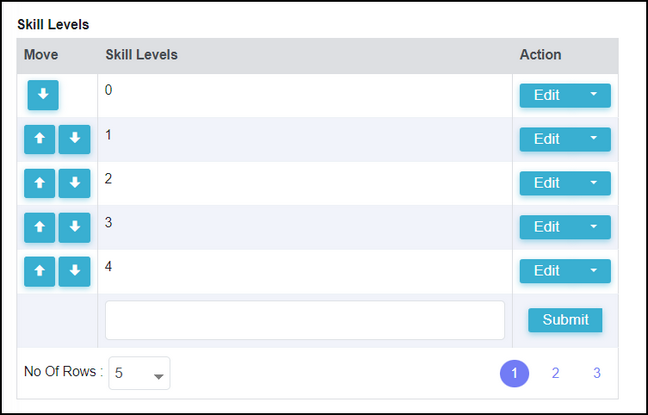Move skill level 3 down

coord(74,227)
